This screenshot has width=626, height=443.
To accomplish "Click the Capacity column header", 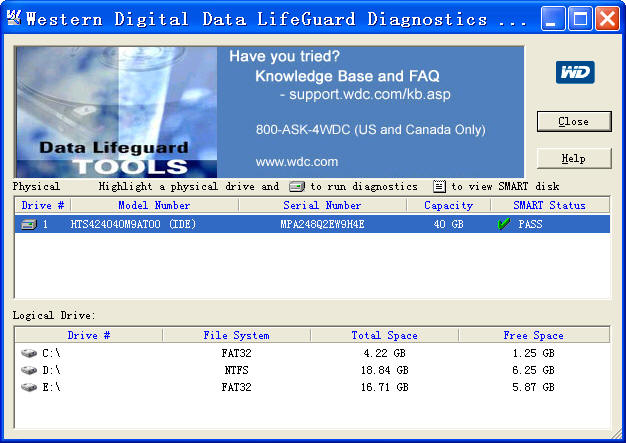I will pos(448,205).
